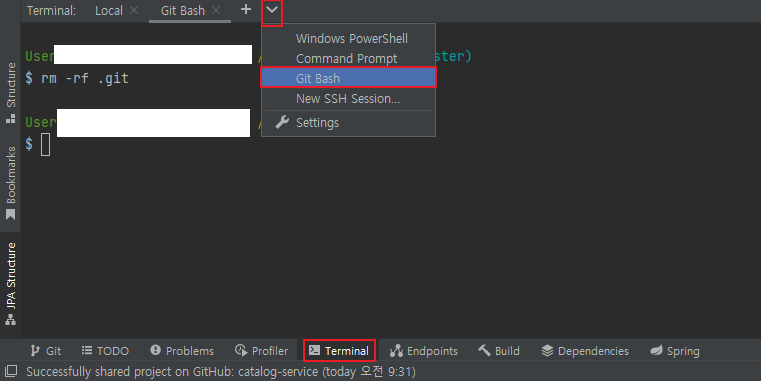761x381 pixels.
Task: Choose Windows PowerShell from the dropdown
Action: (x=348, y=38)
